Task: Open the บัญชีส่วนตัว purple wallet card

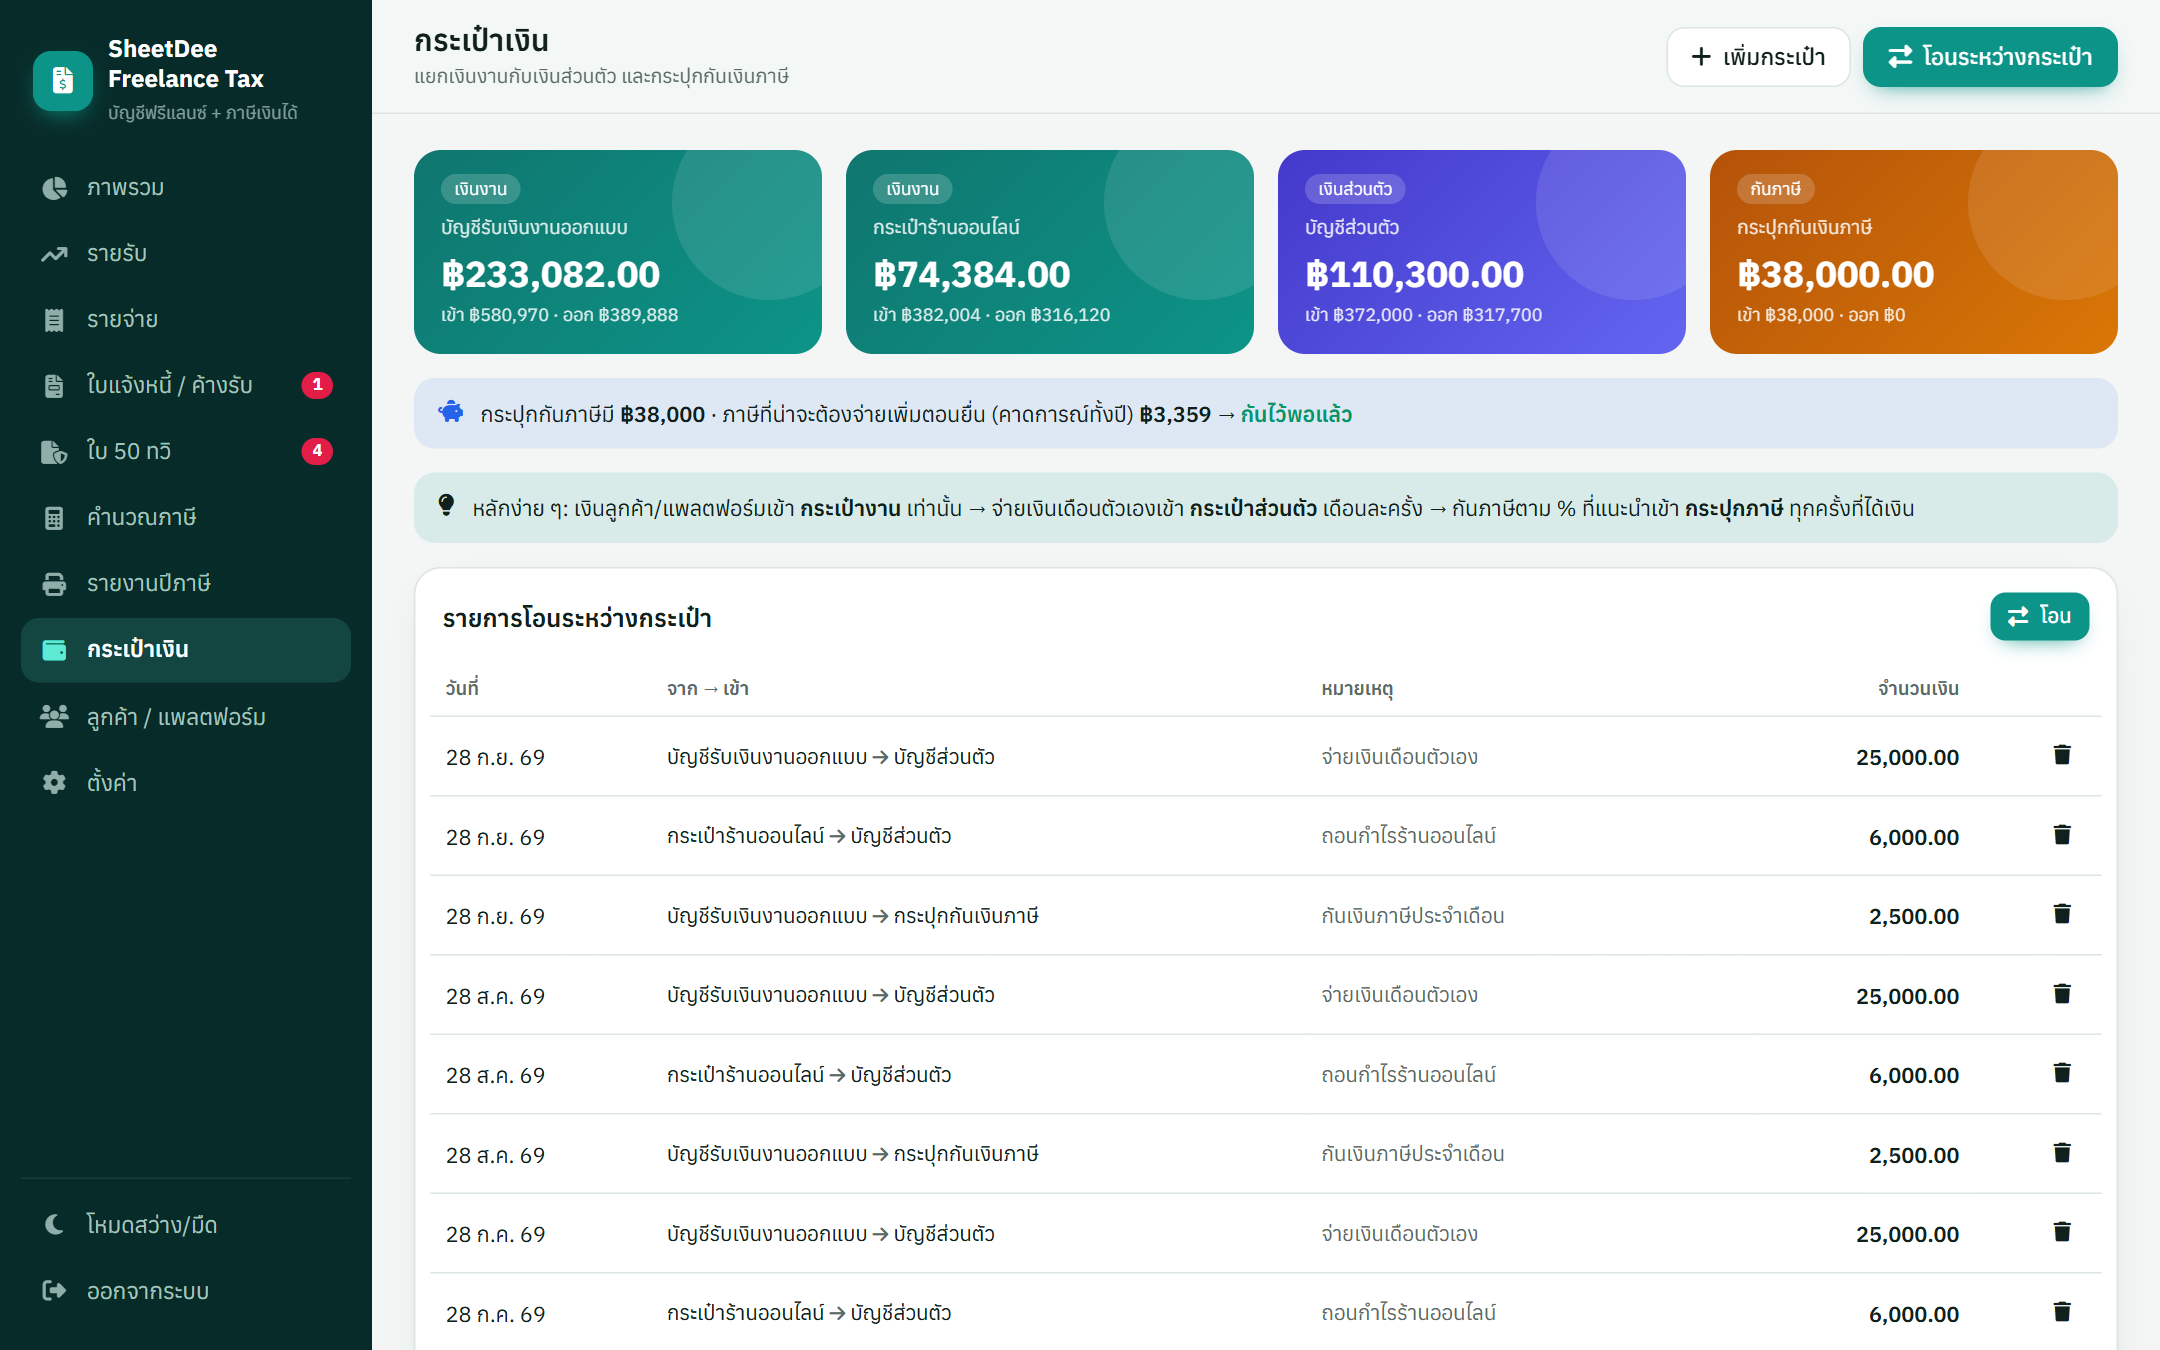Action: [1482, 252]
